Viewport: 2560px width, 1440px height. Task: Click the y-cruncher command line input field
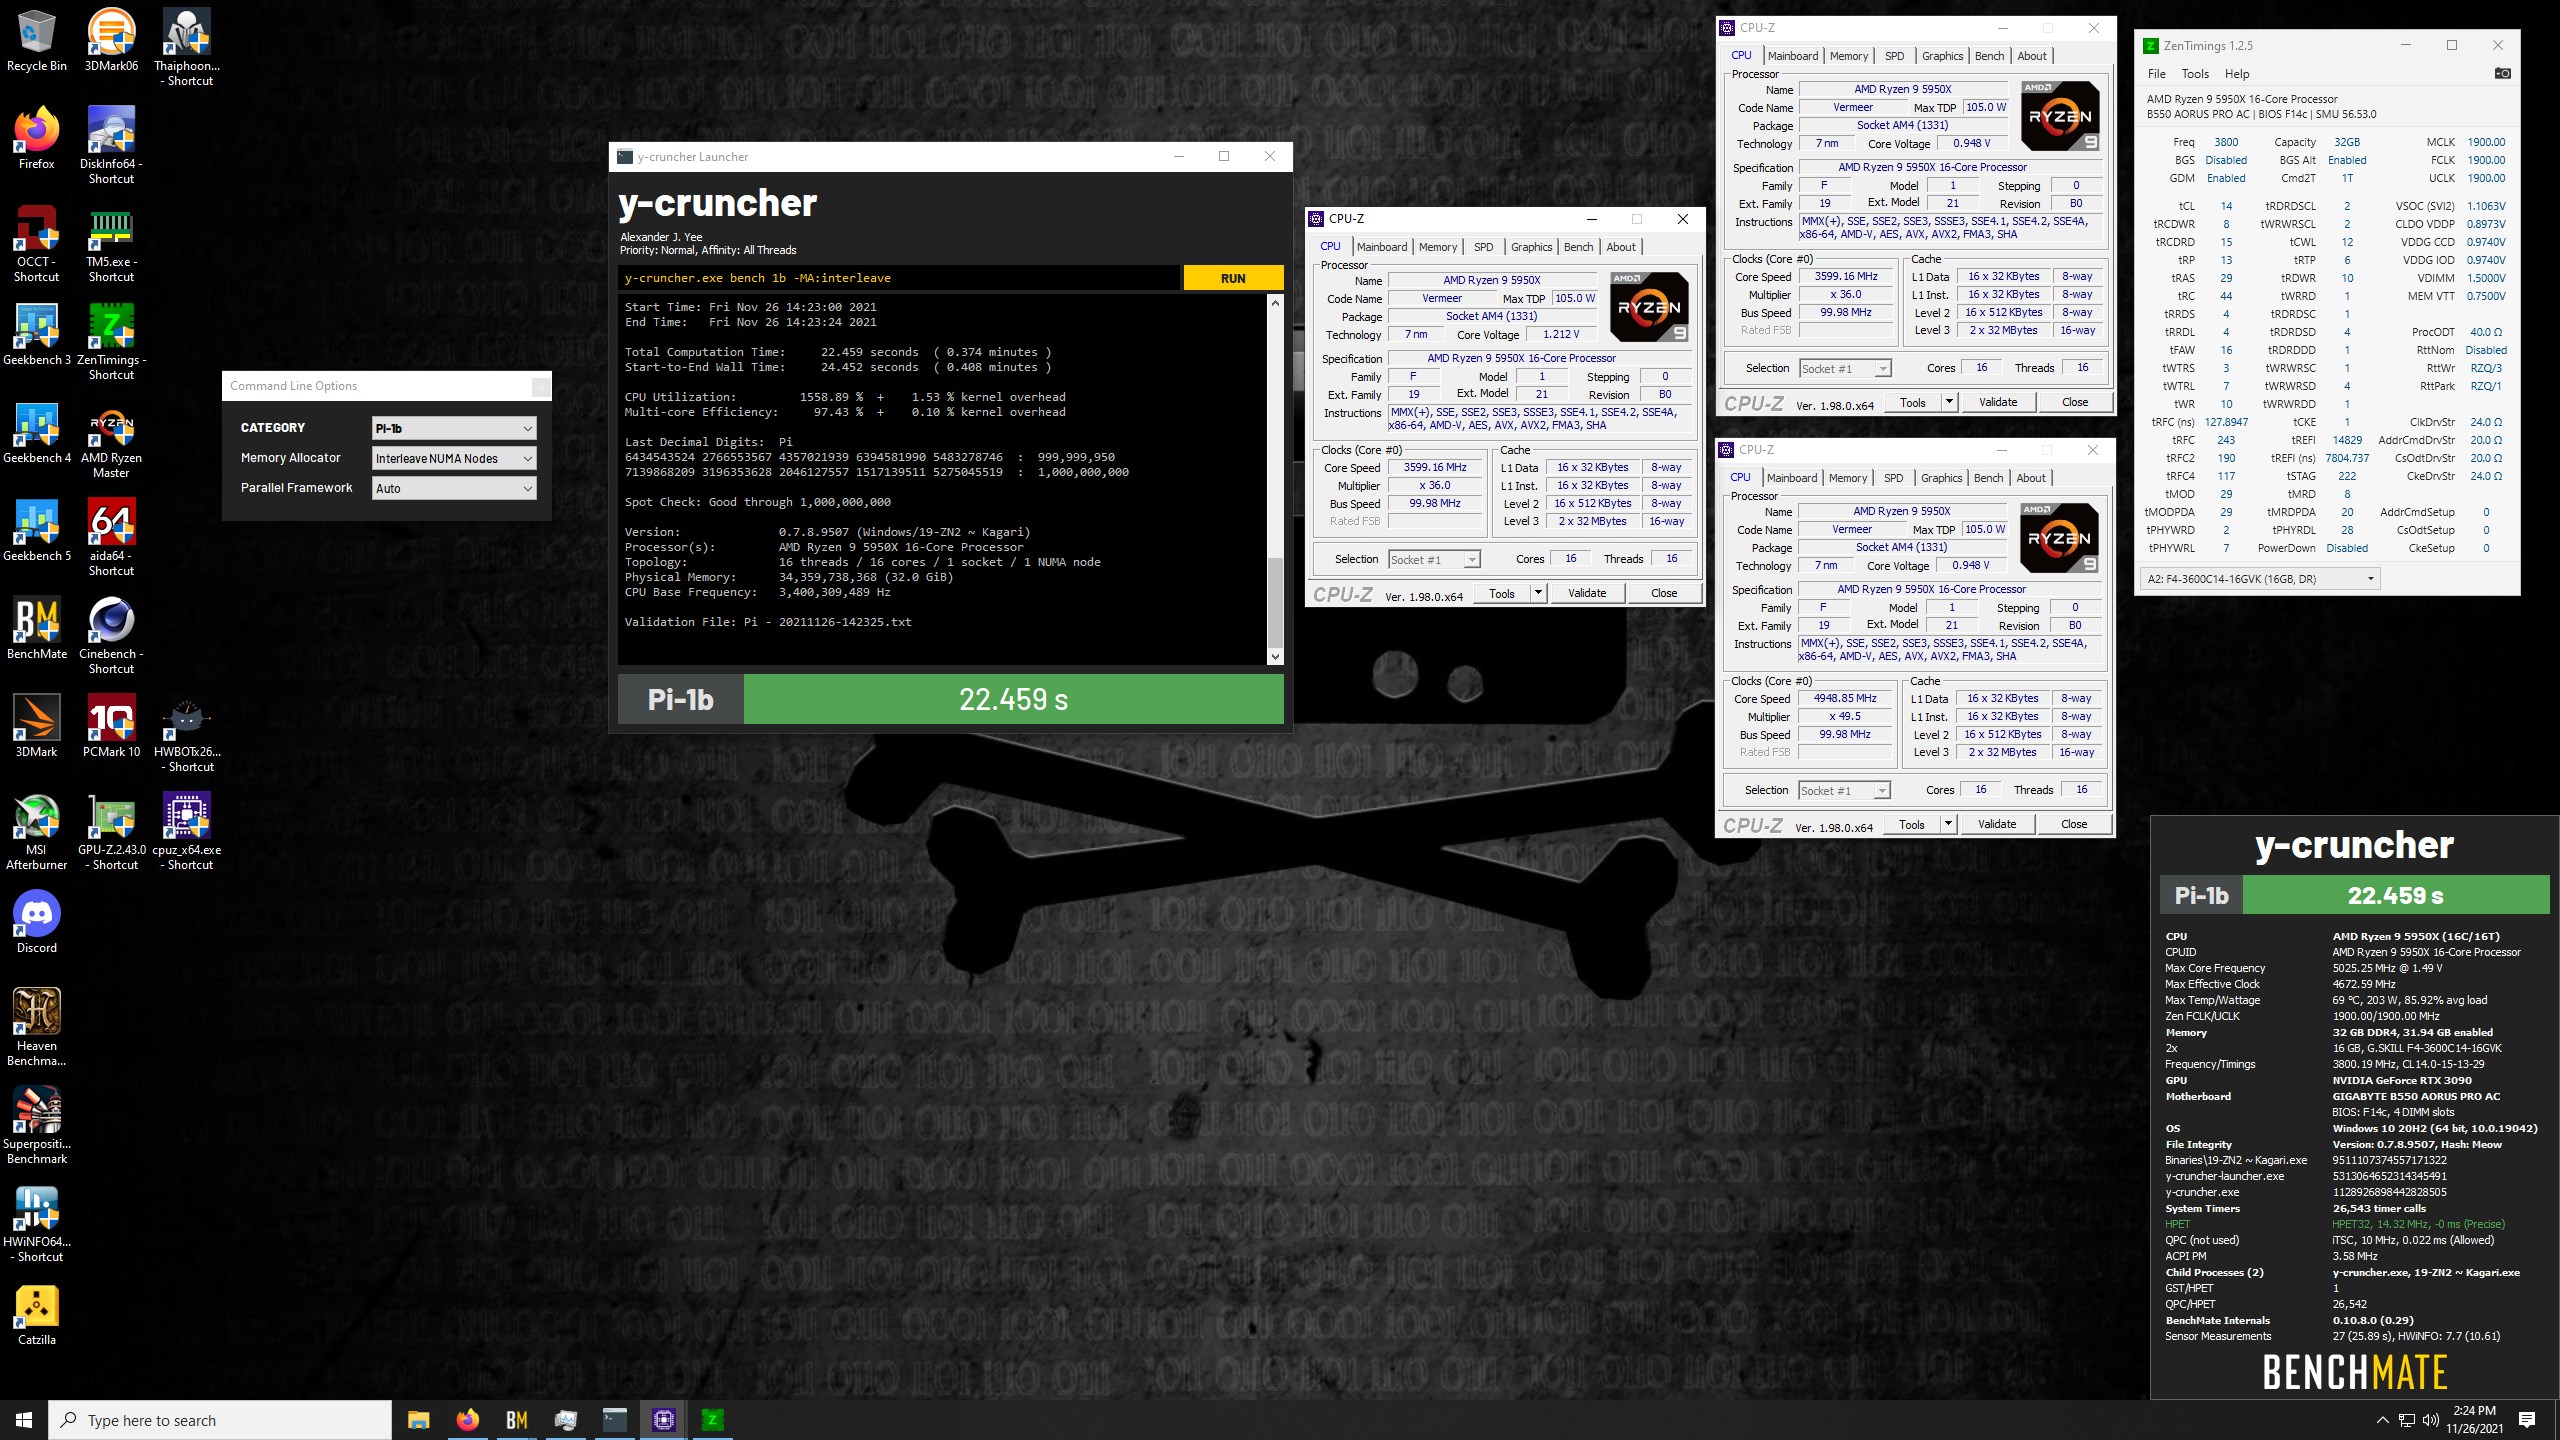click(898, 278)
